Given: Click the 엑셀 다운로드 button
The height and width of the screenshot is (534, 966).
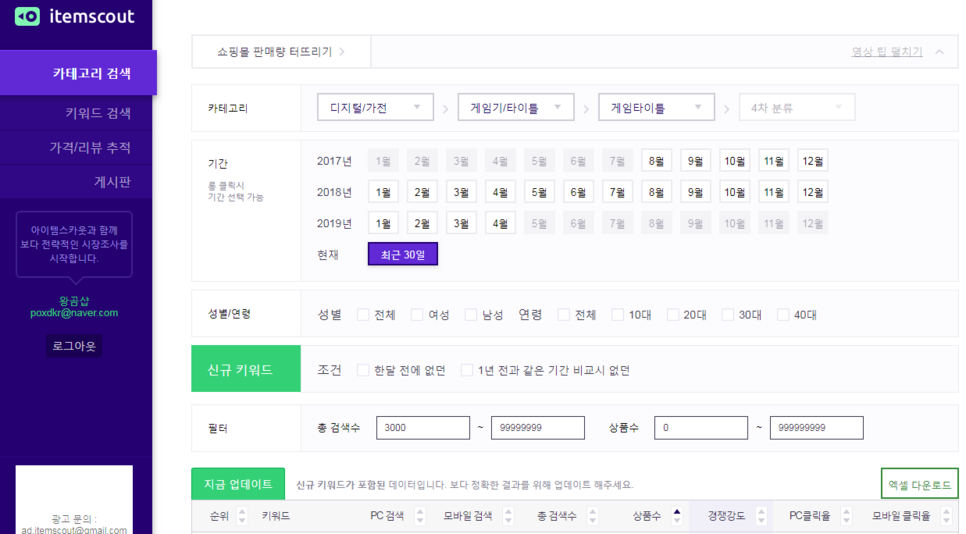Looking at the screenshot, I should [x=919, y=485].
